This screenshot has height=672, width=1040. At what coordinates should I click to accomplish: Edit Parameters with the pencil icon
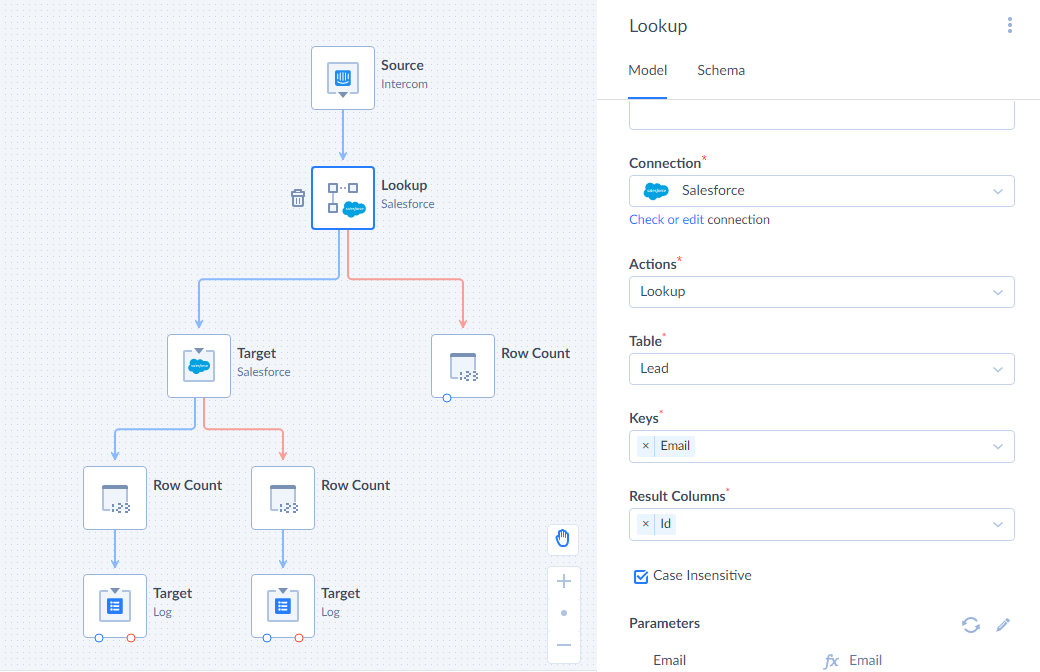coord(1003,624)
